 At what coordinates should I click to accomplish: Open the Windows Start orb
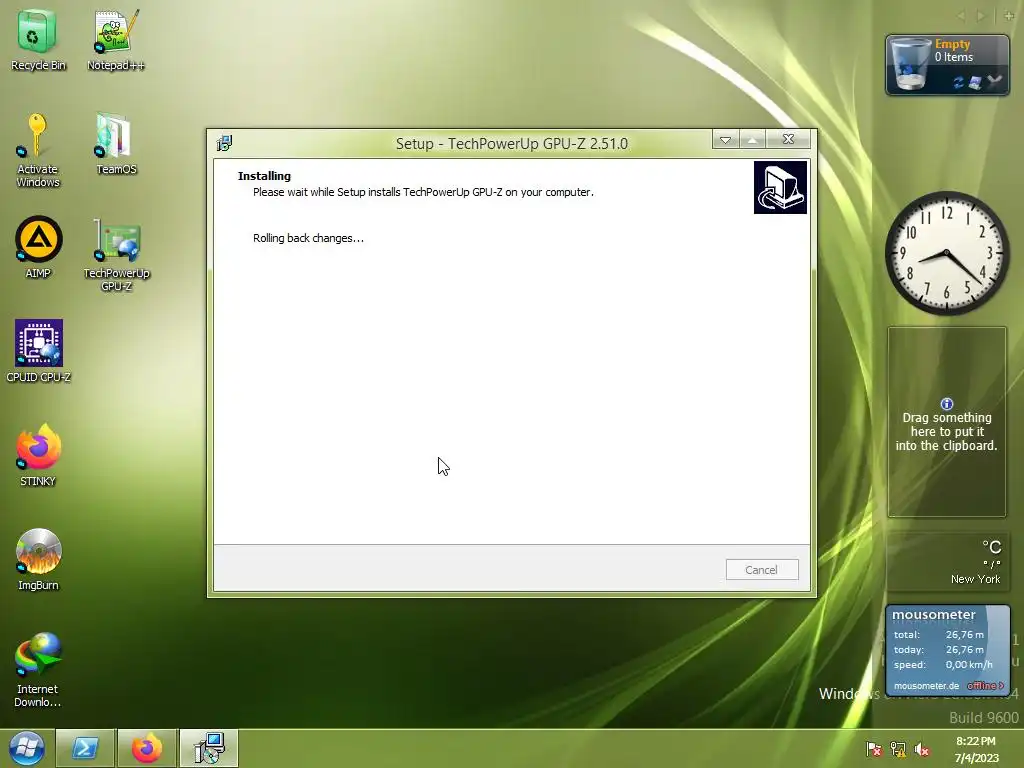pyautogui.click(x=26, y=748)
